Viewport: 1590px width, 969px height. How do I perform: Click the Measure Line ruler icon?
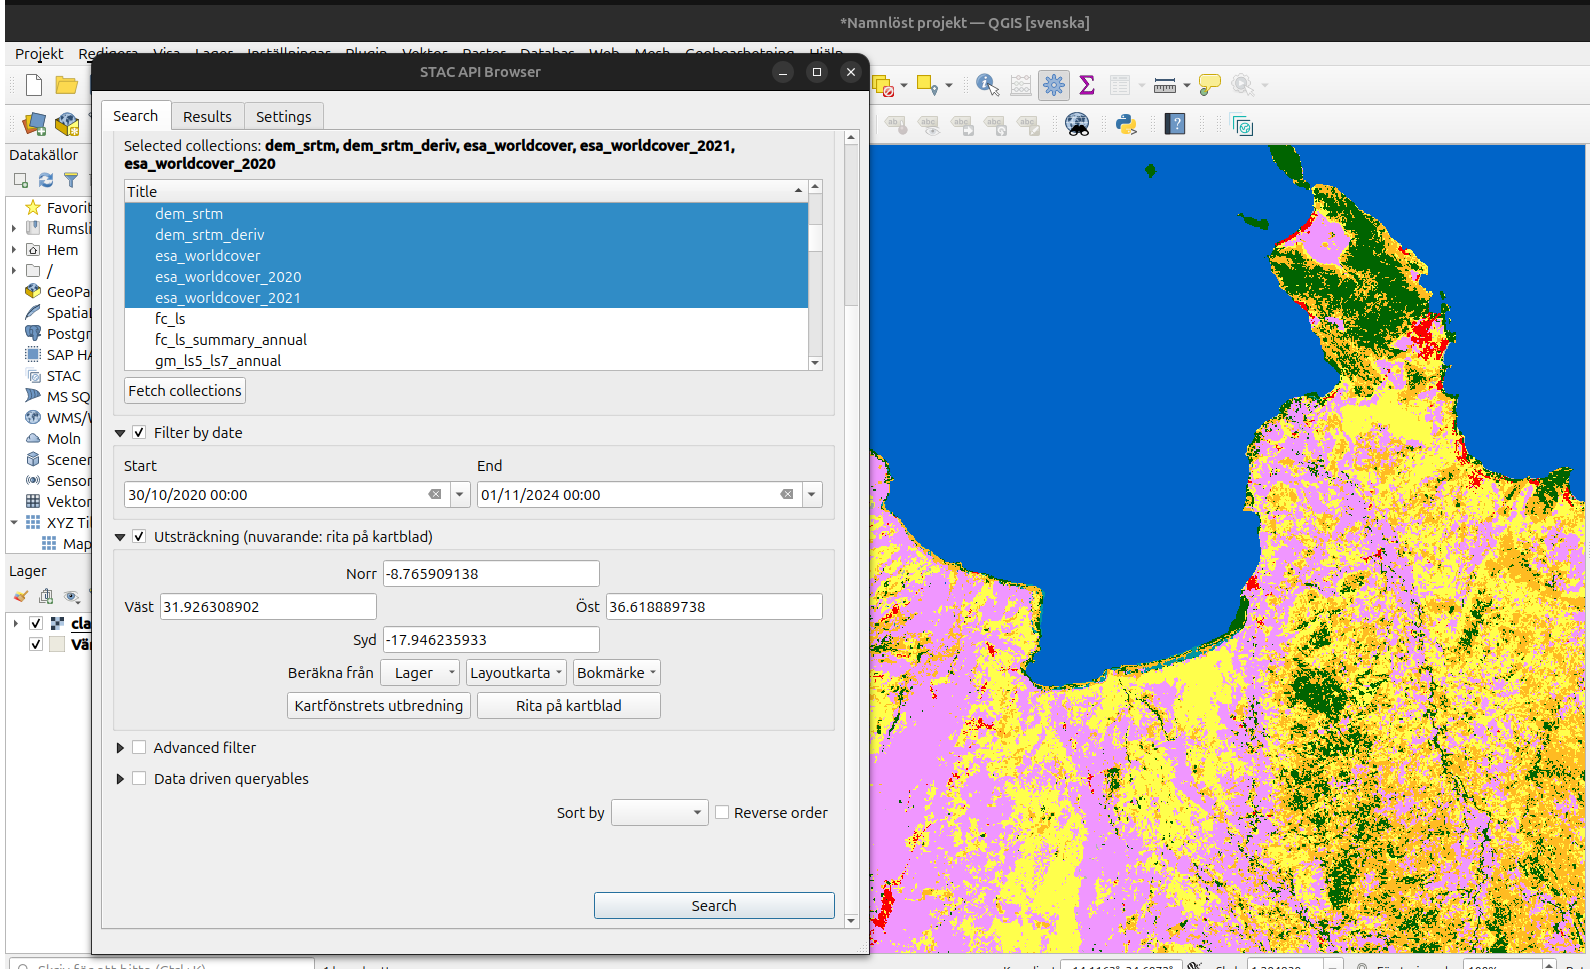(1165, 86)
